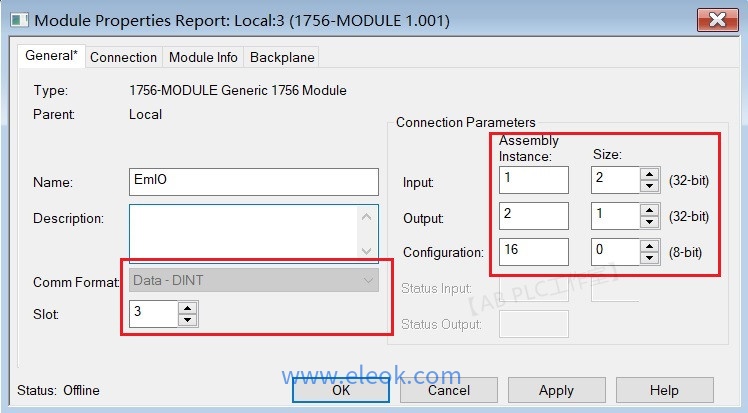Viewport: 748px width, 413px height.
Task: Click the dialog's title bar application icon
Action: coord(17,20)
